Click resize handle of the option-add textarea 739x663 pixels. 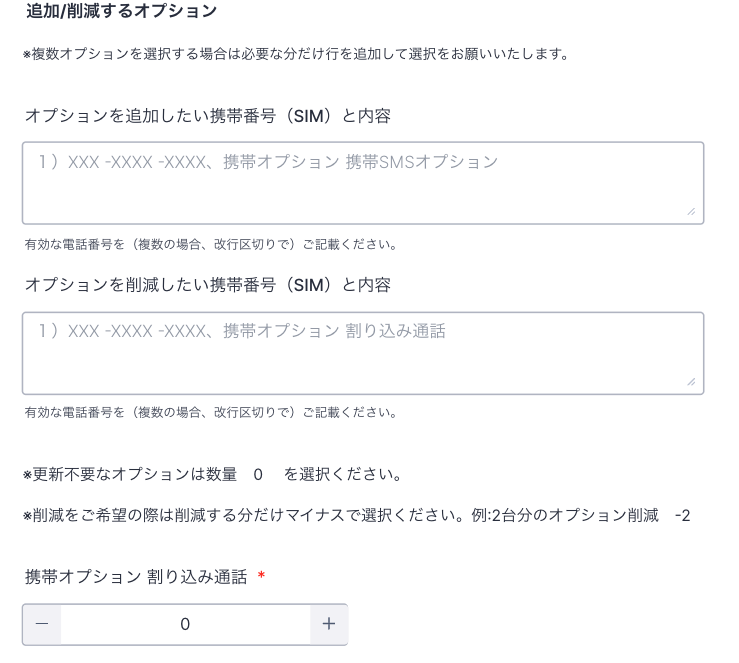point(691,211)
